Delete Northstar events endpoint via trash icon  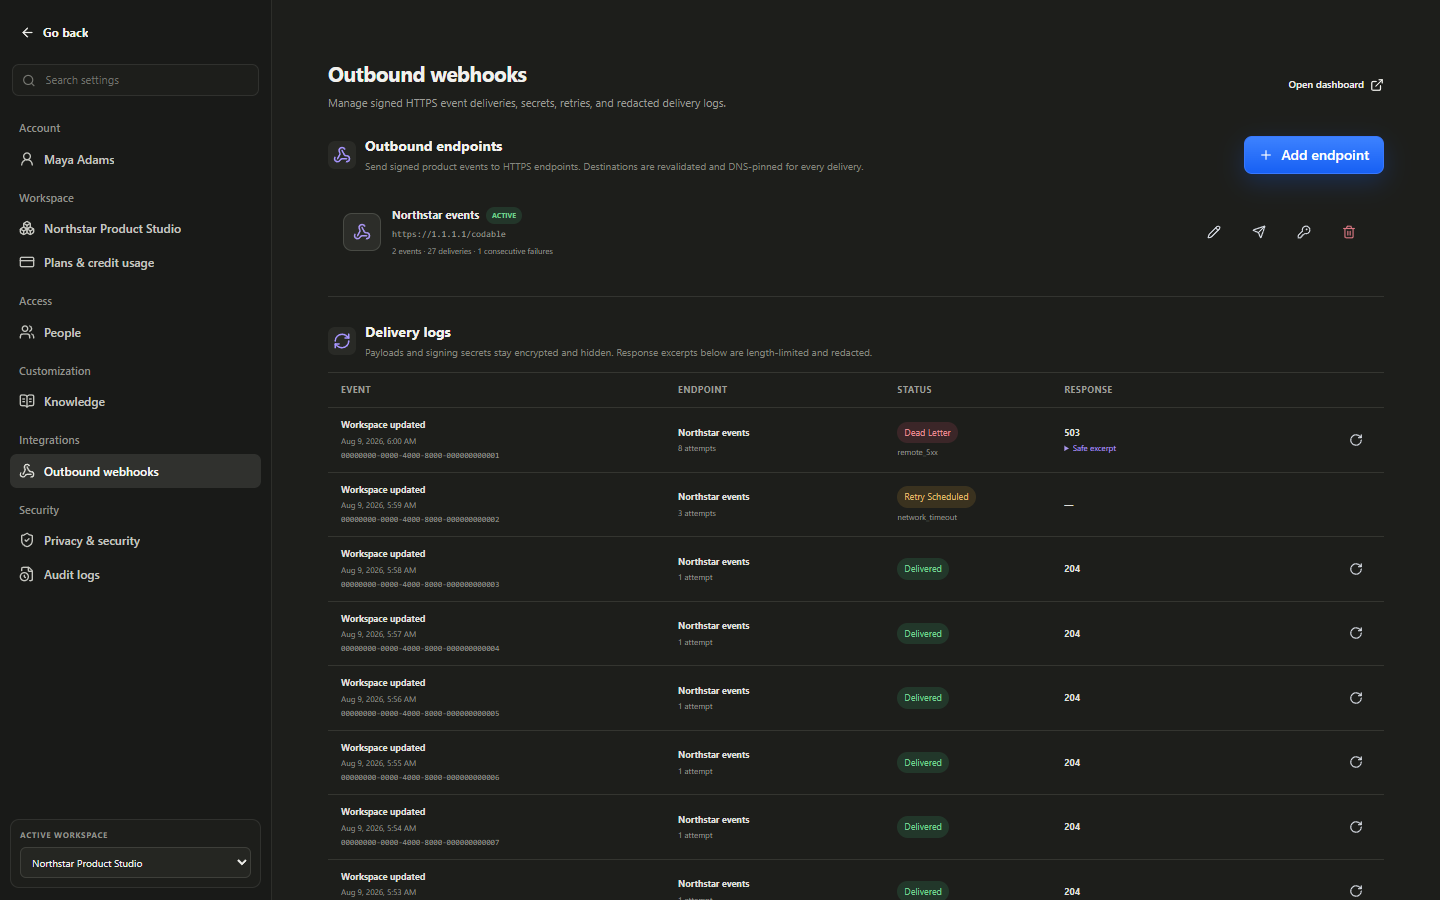coord(1349,232)
